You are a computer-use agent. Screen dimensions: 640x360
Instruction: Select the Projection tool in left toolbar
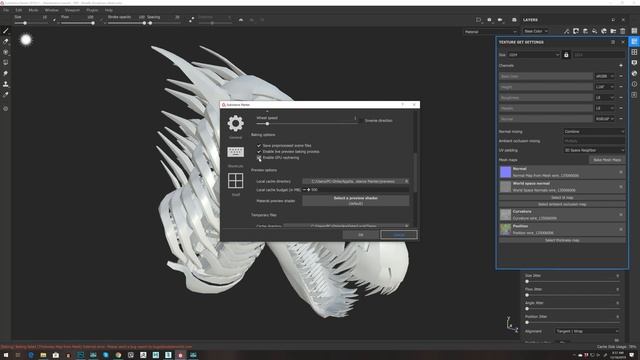pyautogui.click(x=5, y=52)
